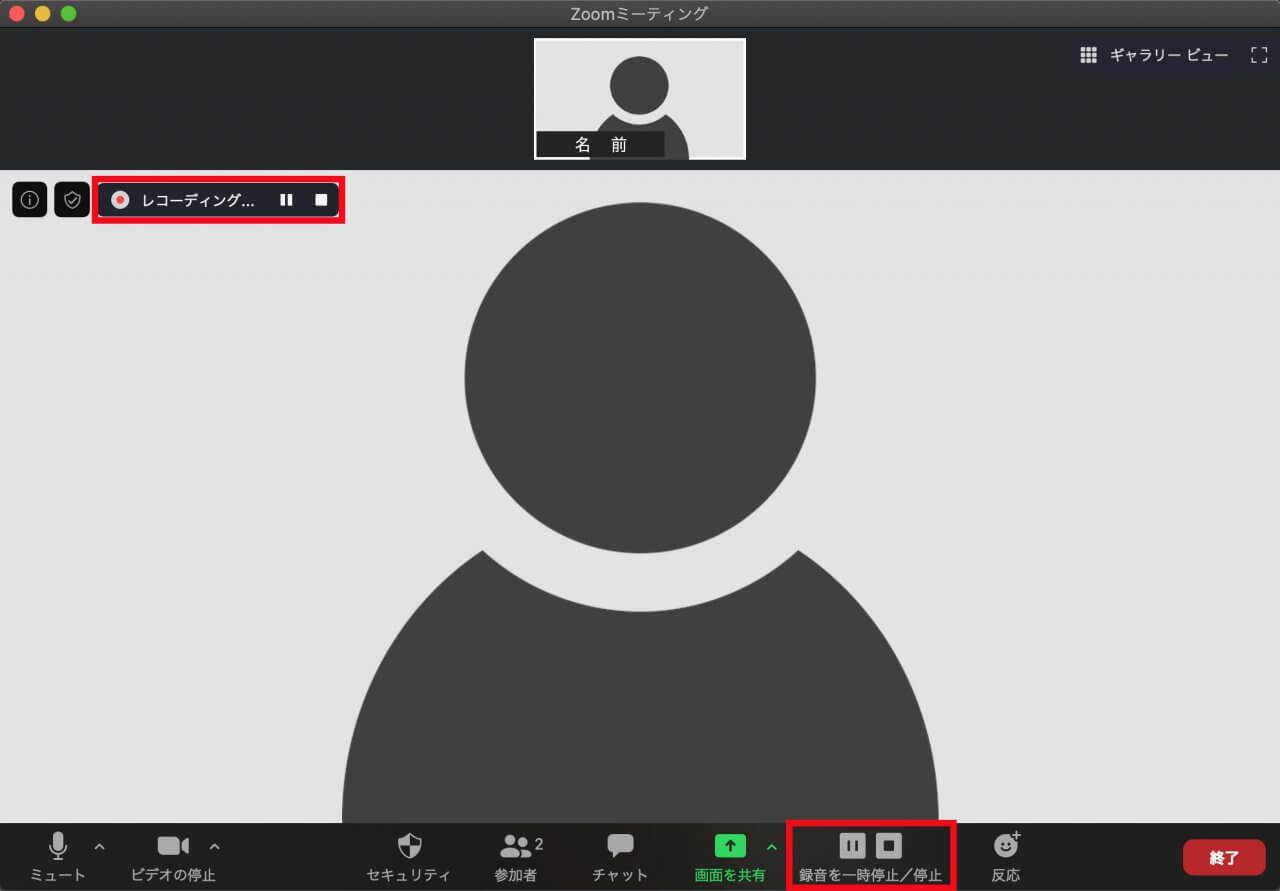Open meeting info circle icon
1280x891 pixels.
[30, 200]
